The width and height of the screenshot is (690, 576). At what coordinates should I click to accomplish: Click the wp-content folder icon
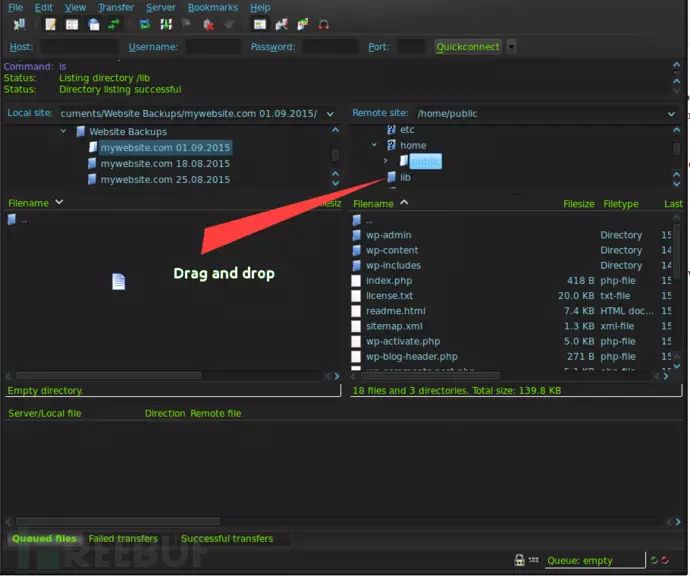tap(356, 250)
